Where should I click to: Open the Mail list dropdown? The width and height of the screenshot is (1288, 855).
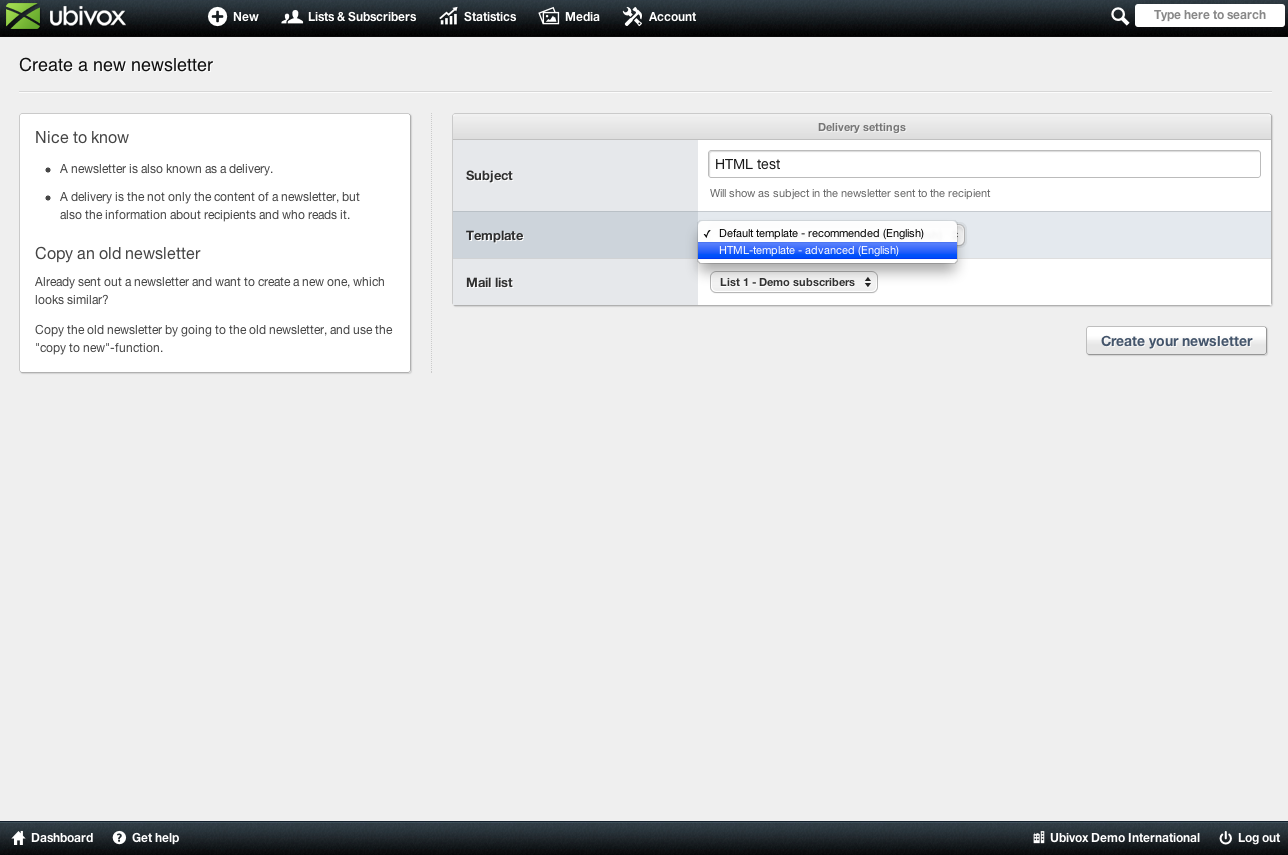[x=794, y=282]
